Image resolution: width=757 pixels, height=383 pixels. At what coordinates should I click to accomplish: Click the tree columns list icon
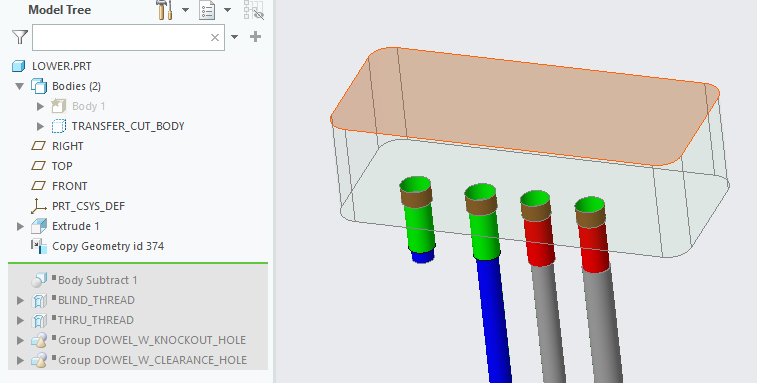207,10
